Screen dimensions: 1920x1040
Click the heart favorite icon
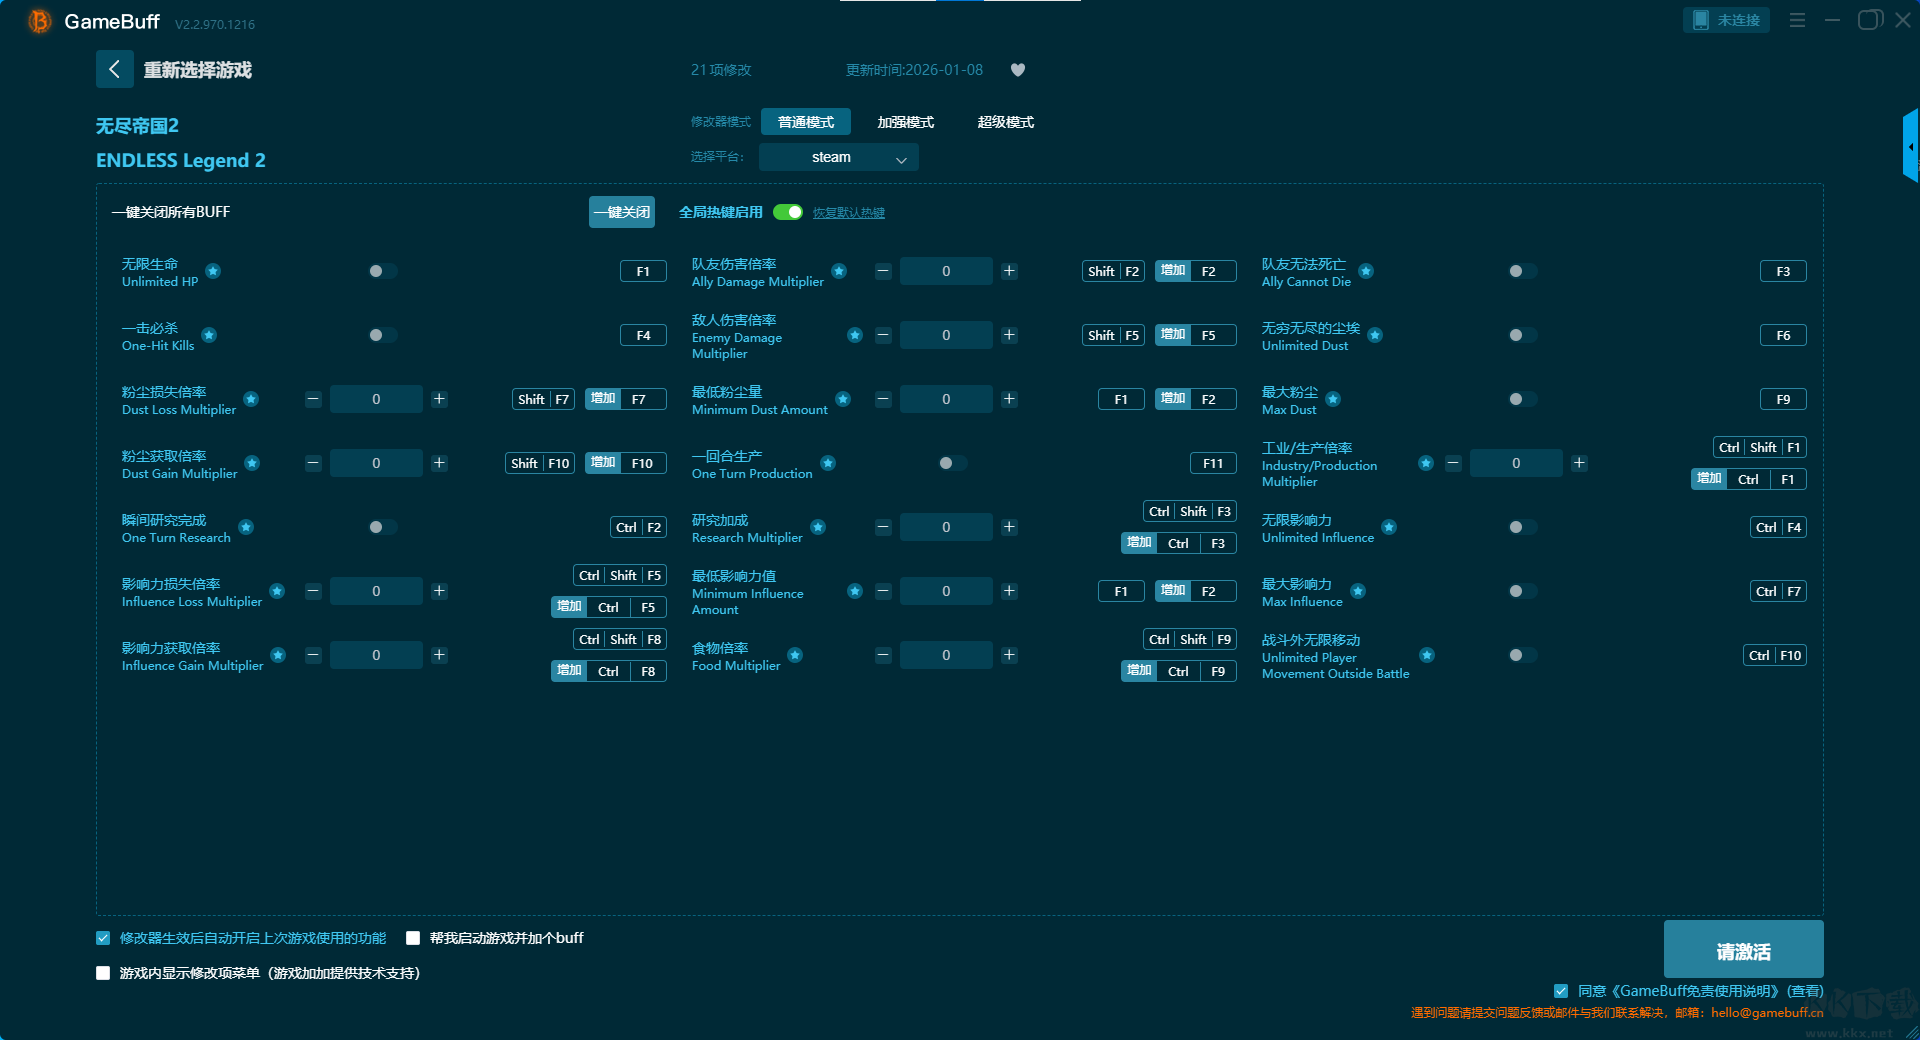(1018, 70)
